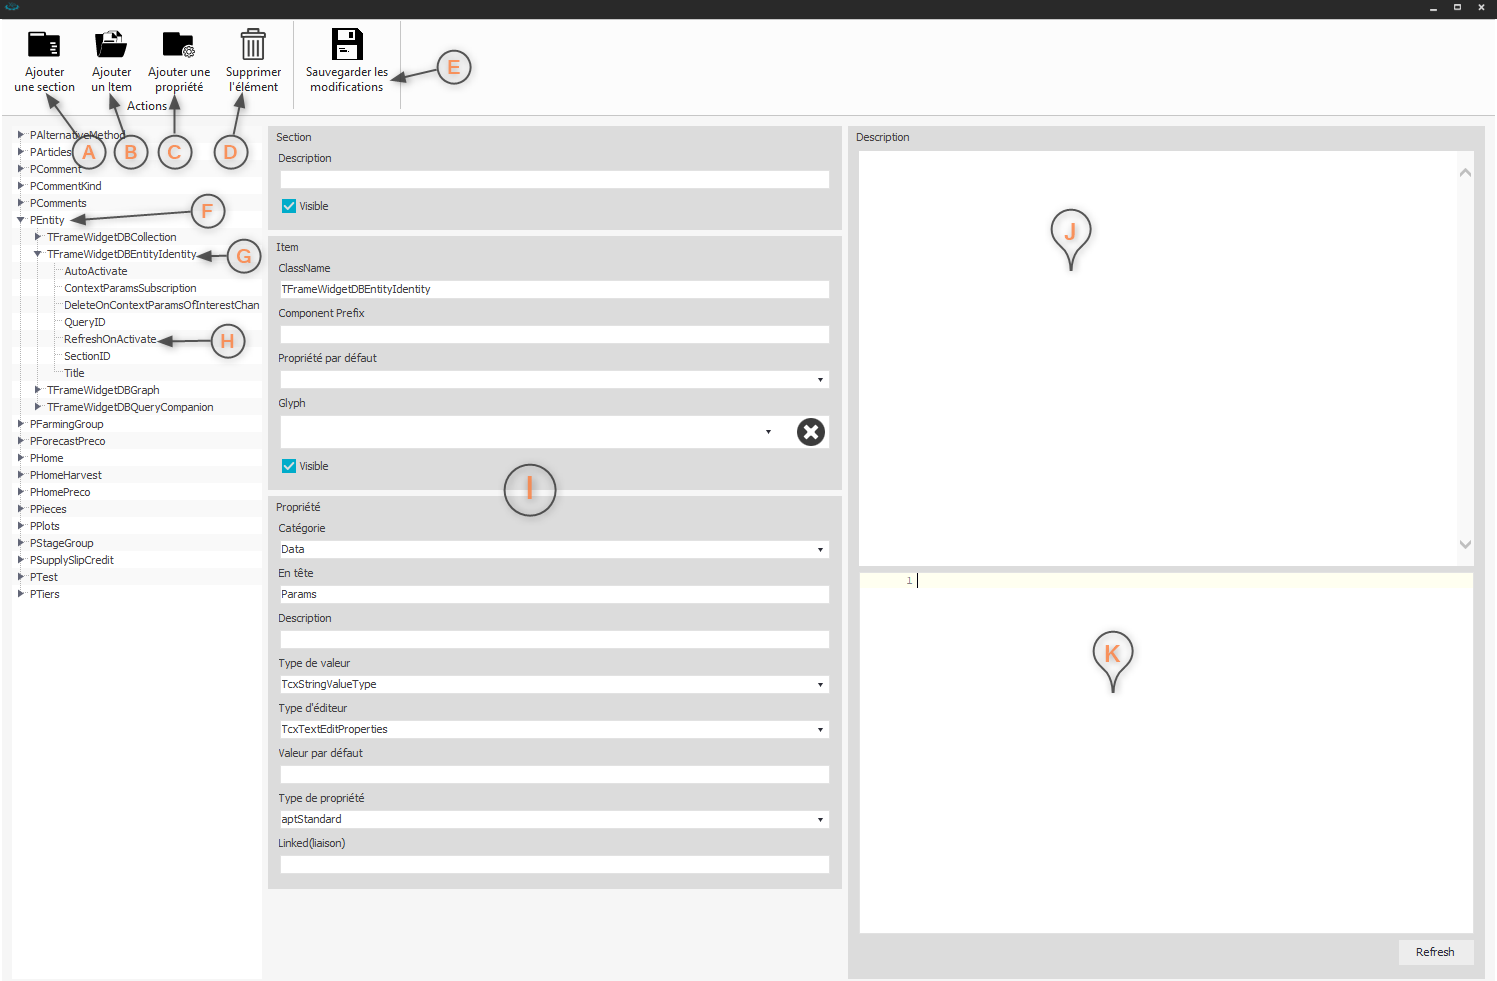
Task: Uncheck Visible in the Section panel
Action: 289,206
